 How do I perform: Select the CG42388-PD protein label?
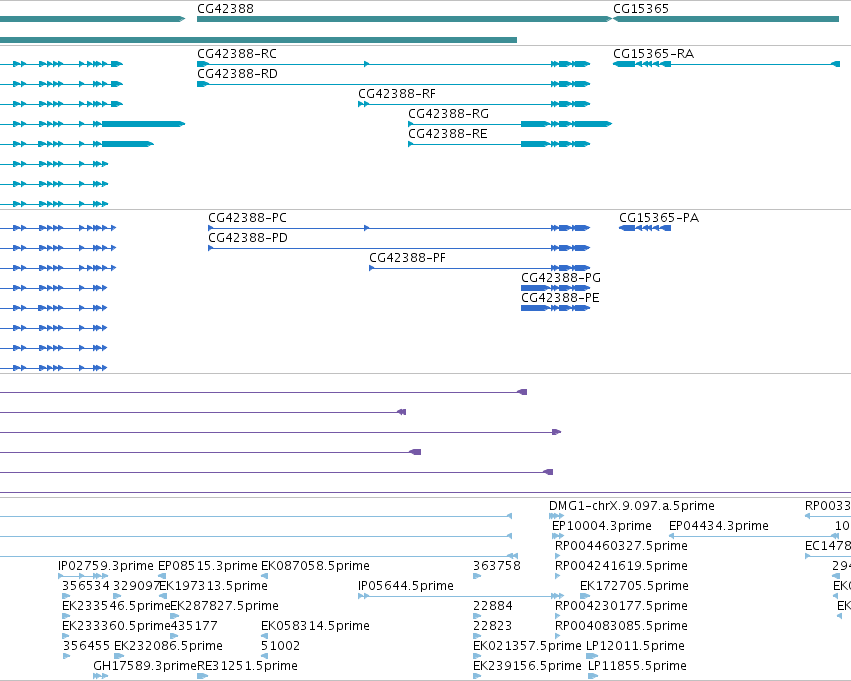click(248, 238)
